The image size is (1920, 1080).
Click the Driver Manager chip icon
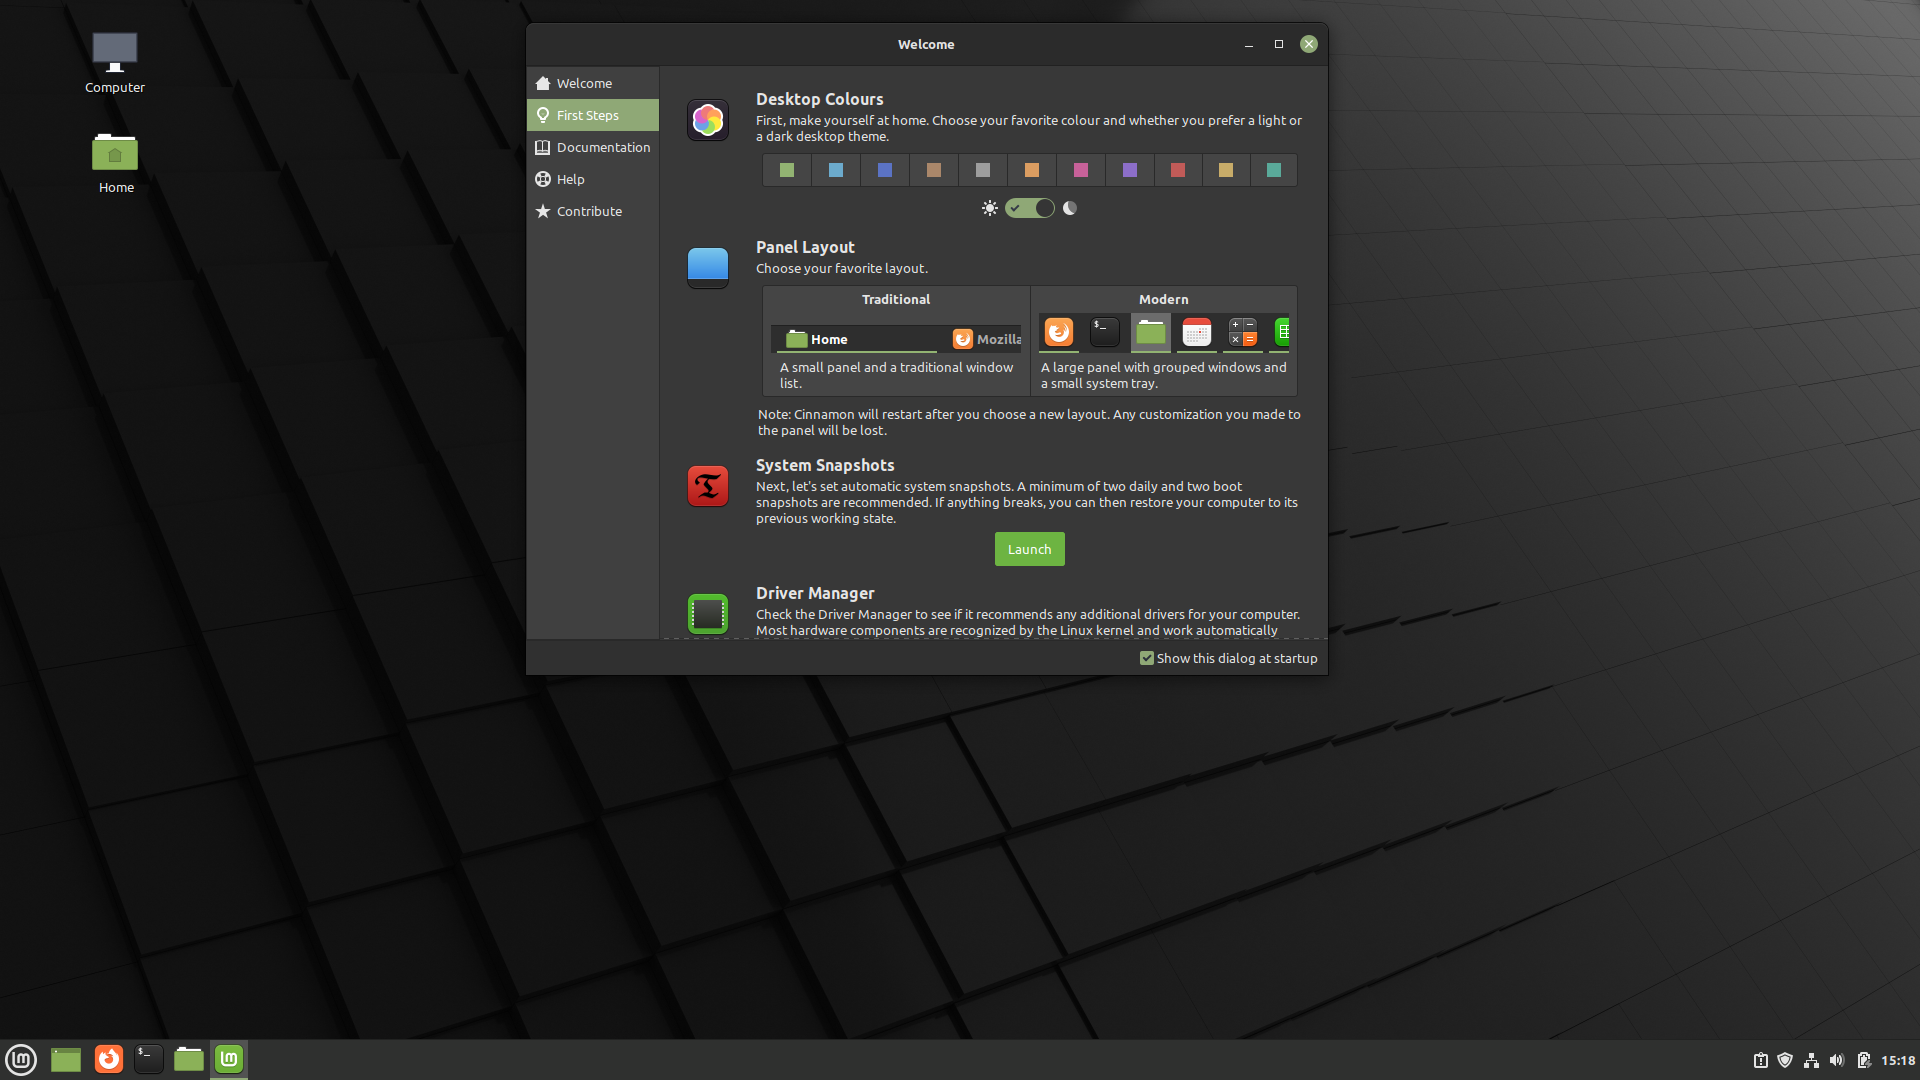click(708, 614)
